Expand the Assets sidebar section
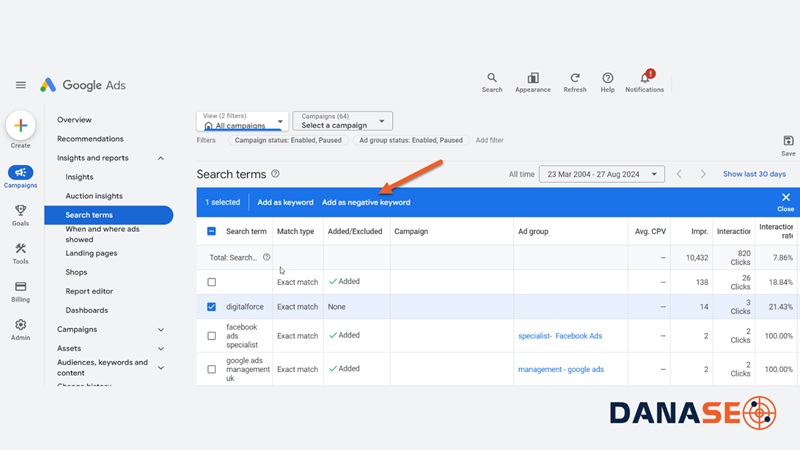 (x=161, y=348)
